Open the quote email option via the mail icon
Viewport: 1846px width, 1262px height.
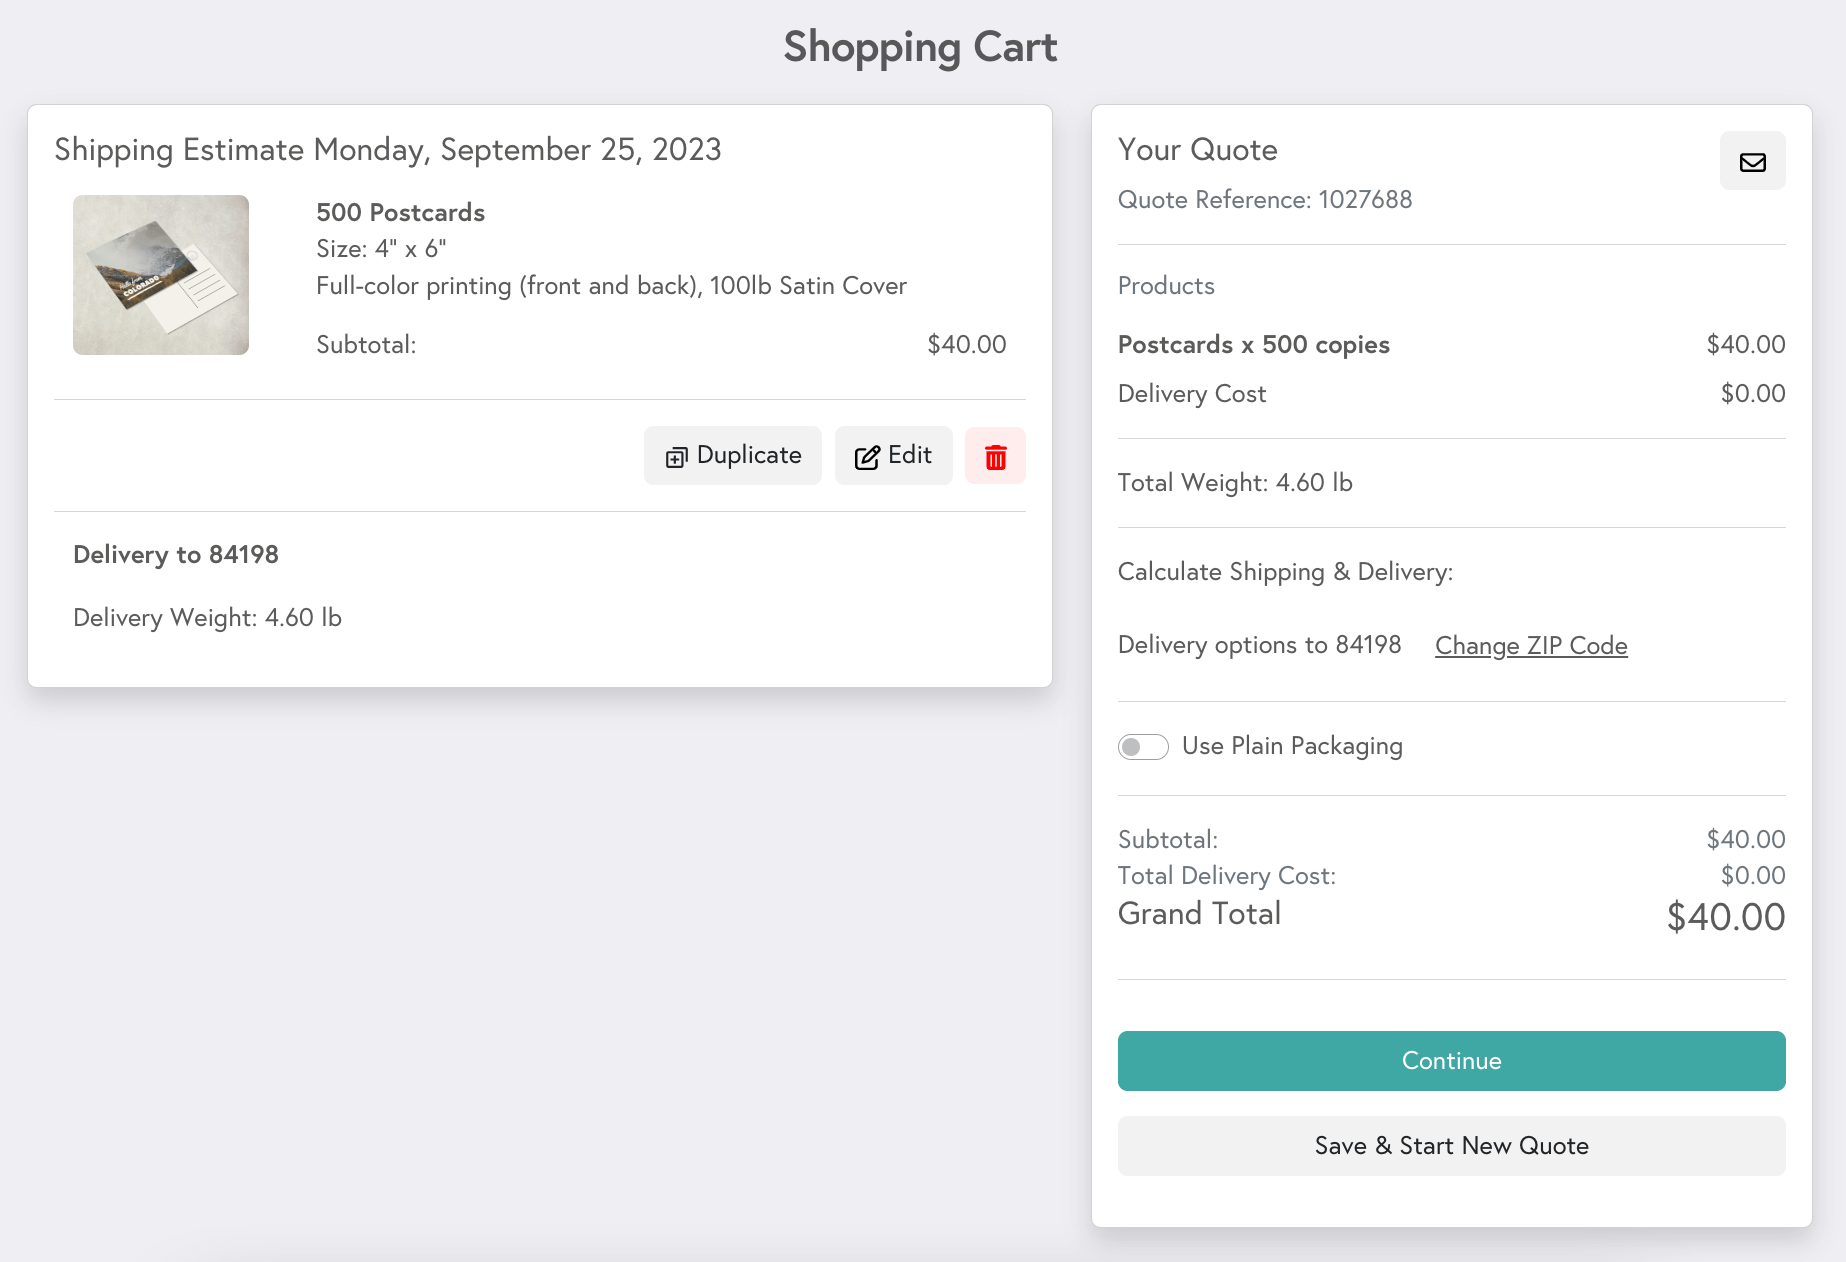[1752, 161]
